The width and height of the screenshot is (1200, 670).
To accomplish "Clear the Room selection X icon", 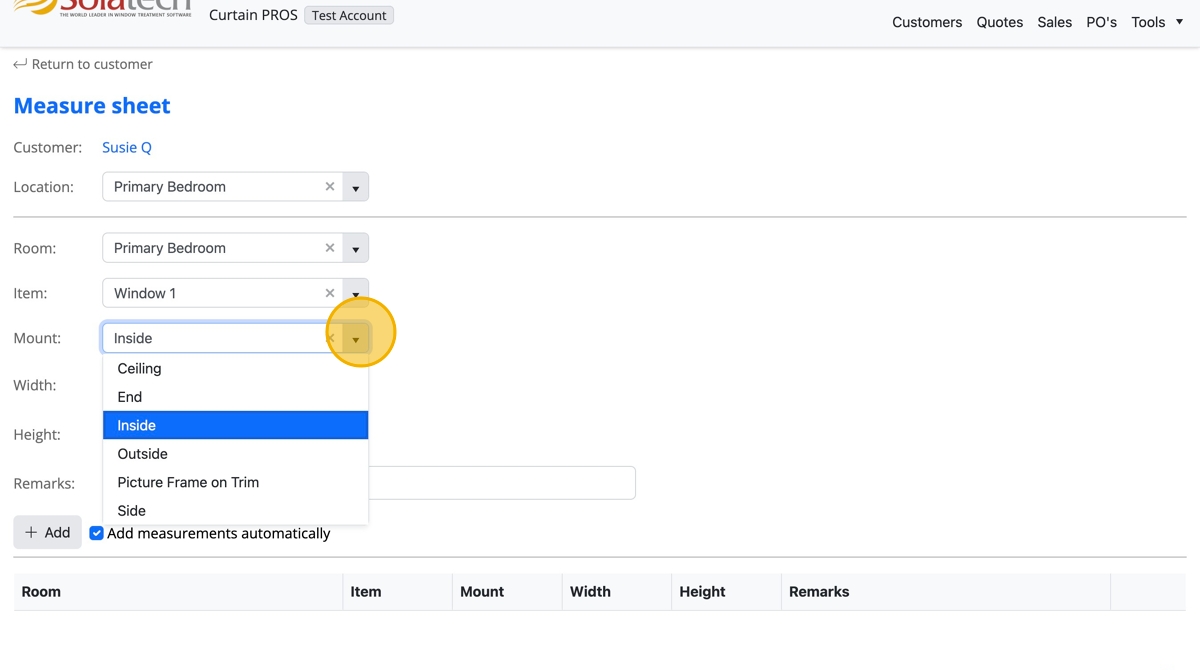I will coord(330,248).
